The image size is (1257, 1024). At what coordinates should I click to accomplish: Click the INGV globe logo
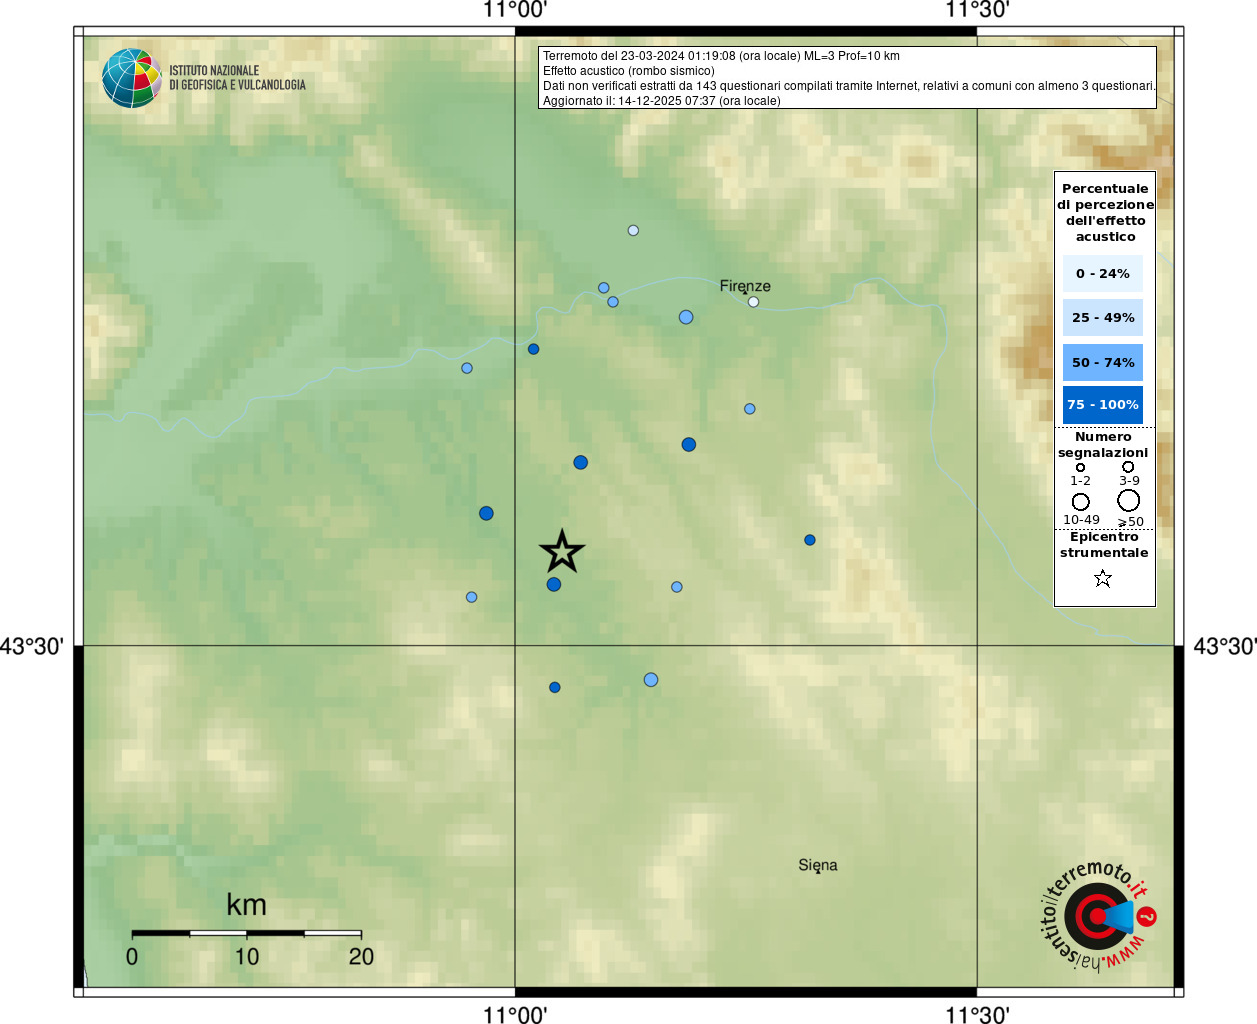(x=132, y=78)
